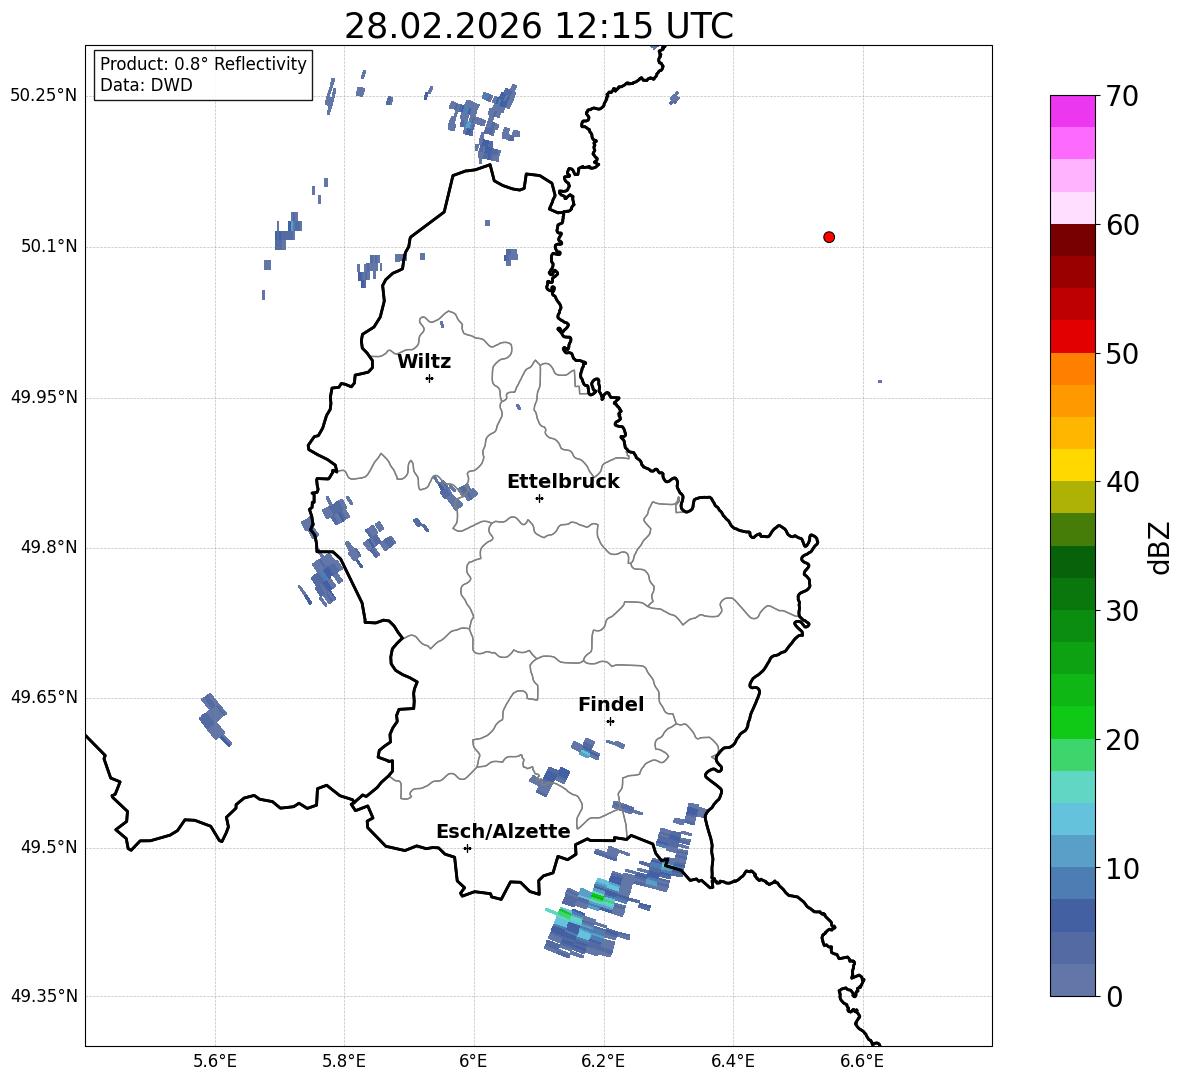Click the 49.5°N latitude label
The image size is (1184, 1081).
click(x=49, y=847)
